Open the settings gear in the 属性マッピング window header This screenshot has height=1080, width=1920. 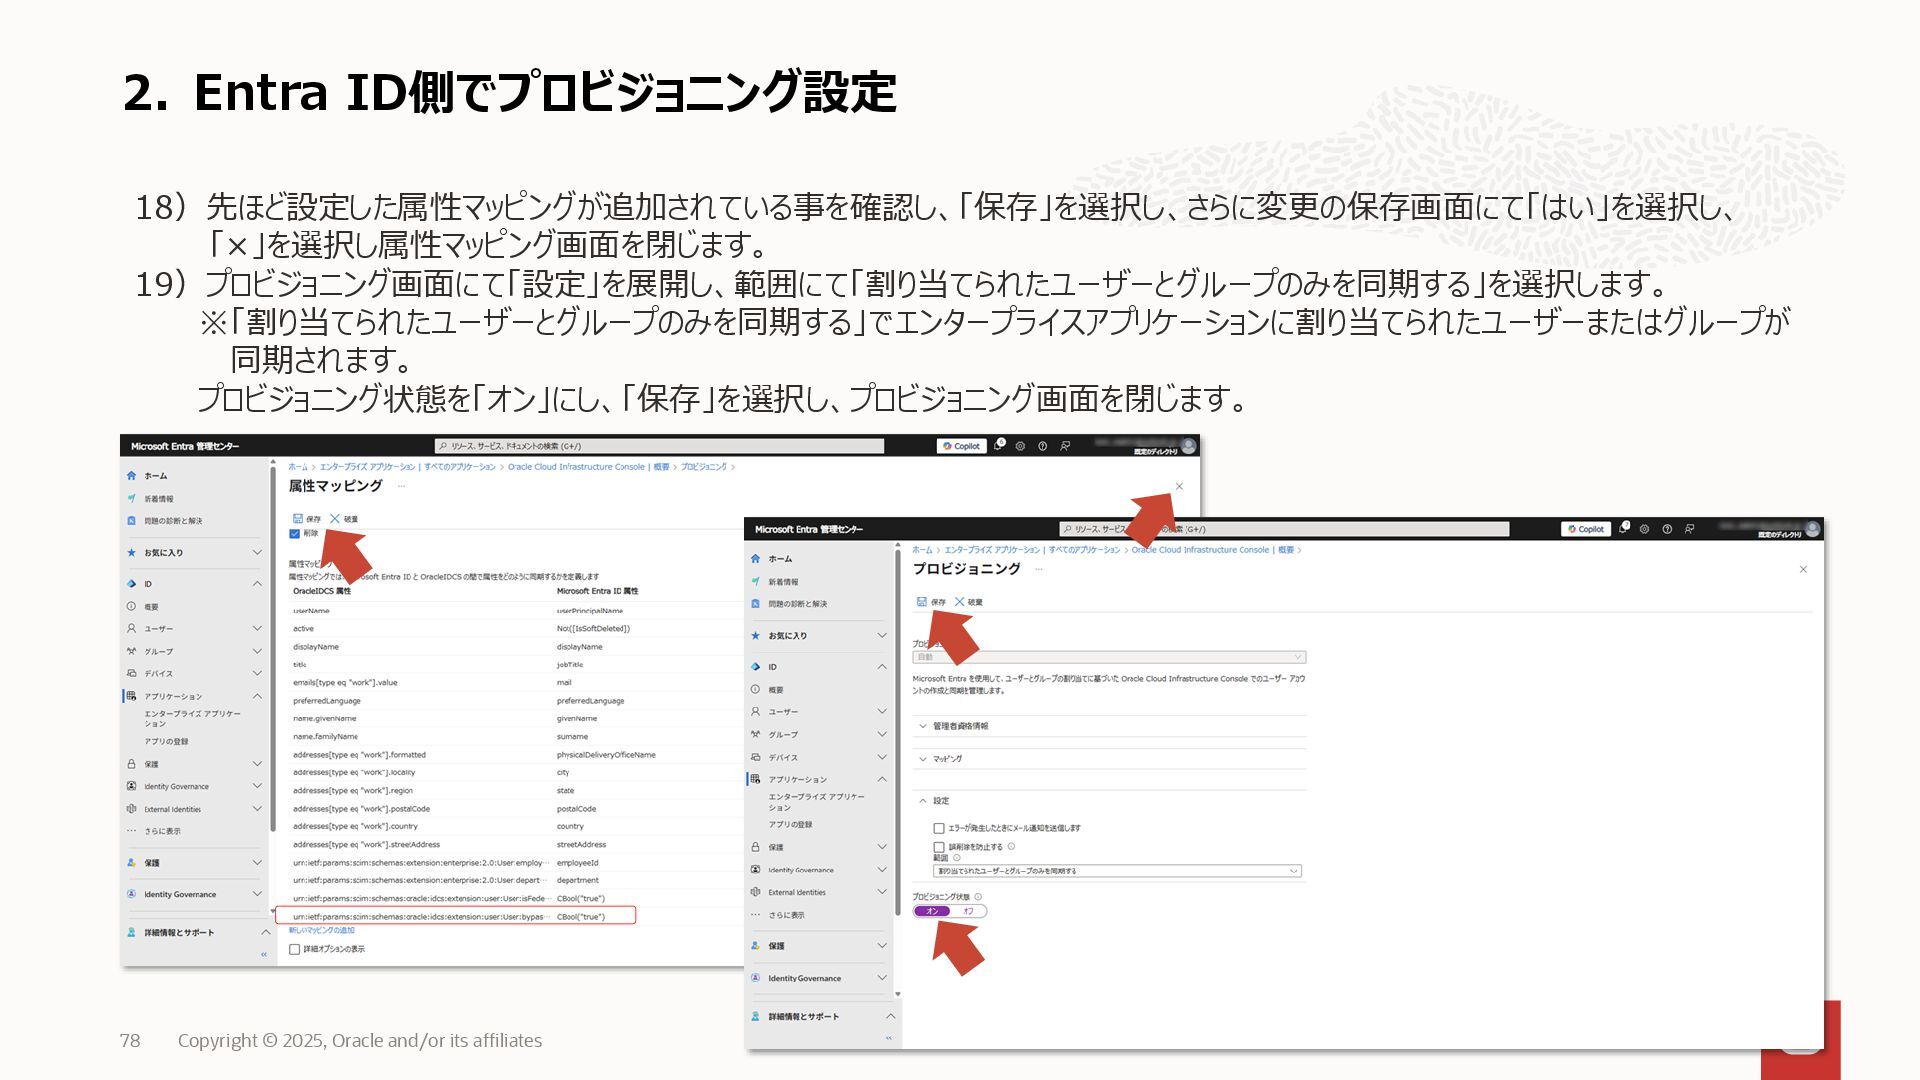[1020, 446]
